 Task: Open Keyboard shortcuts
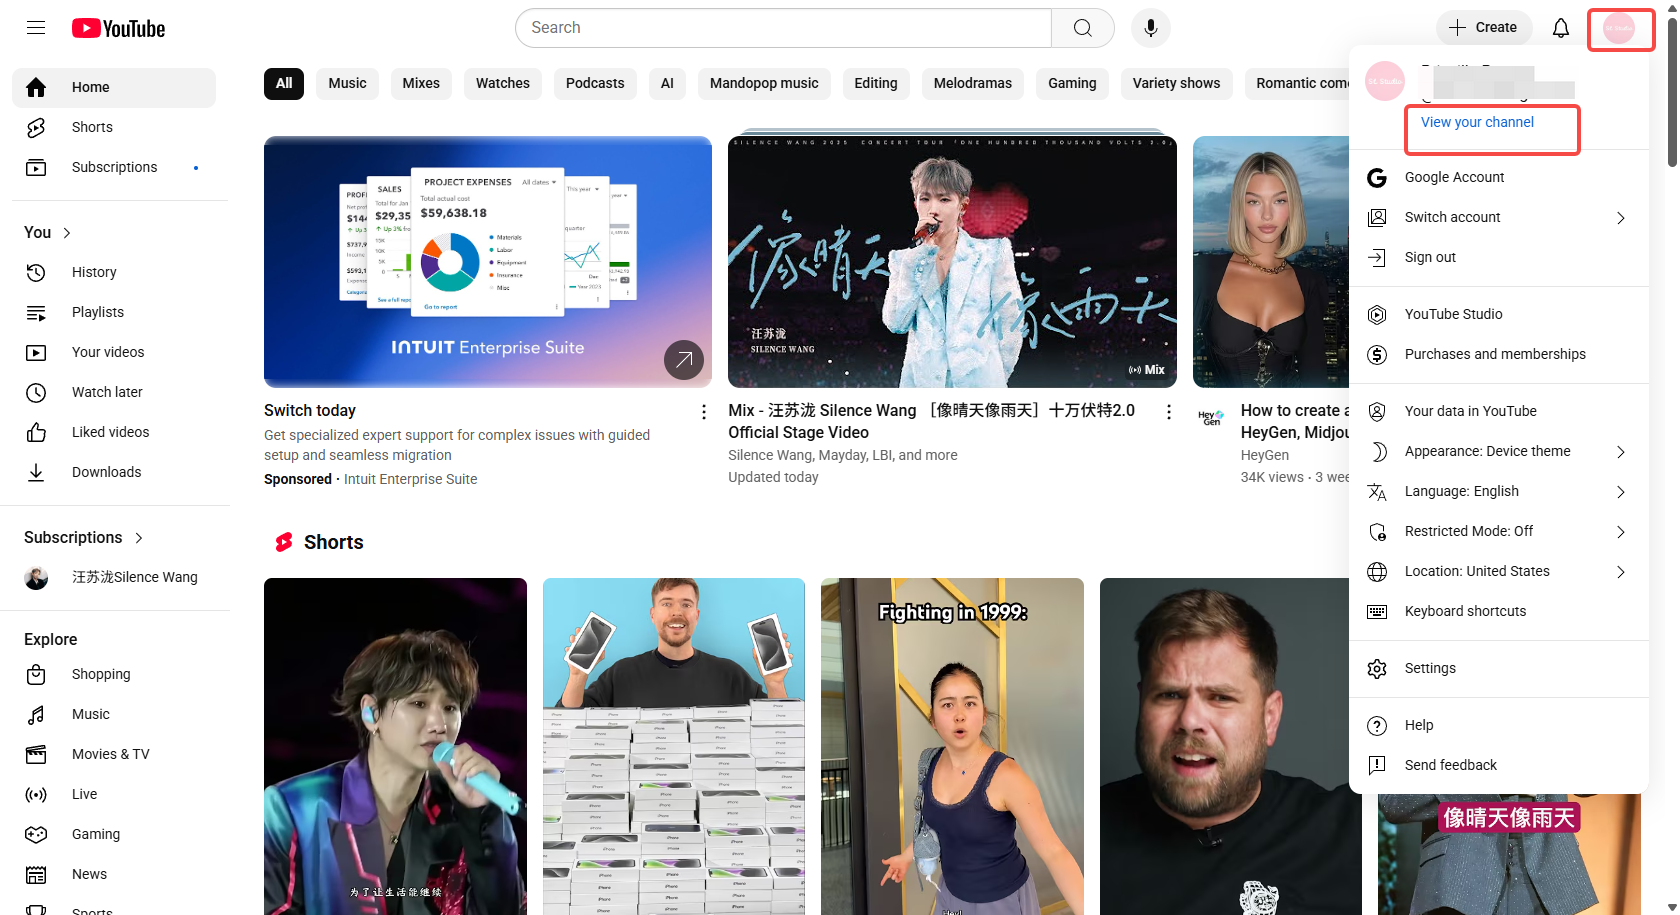(x=1499, y=611)
